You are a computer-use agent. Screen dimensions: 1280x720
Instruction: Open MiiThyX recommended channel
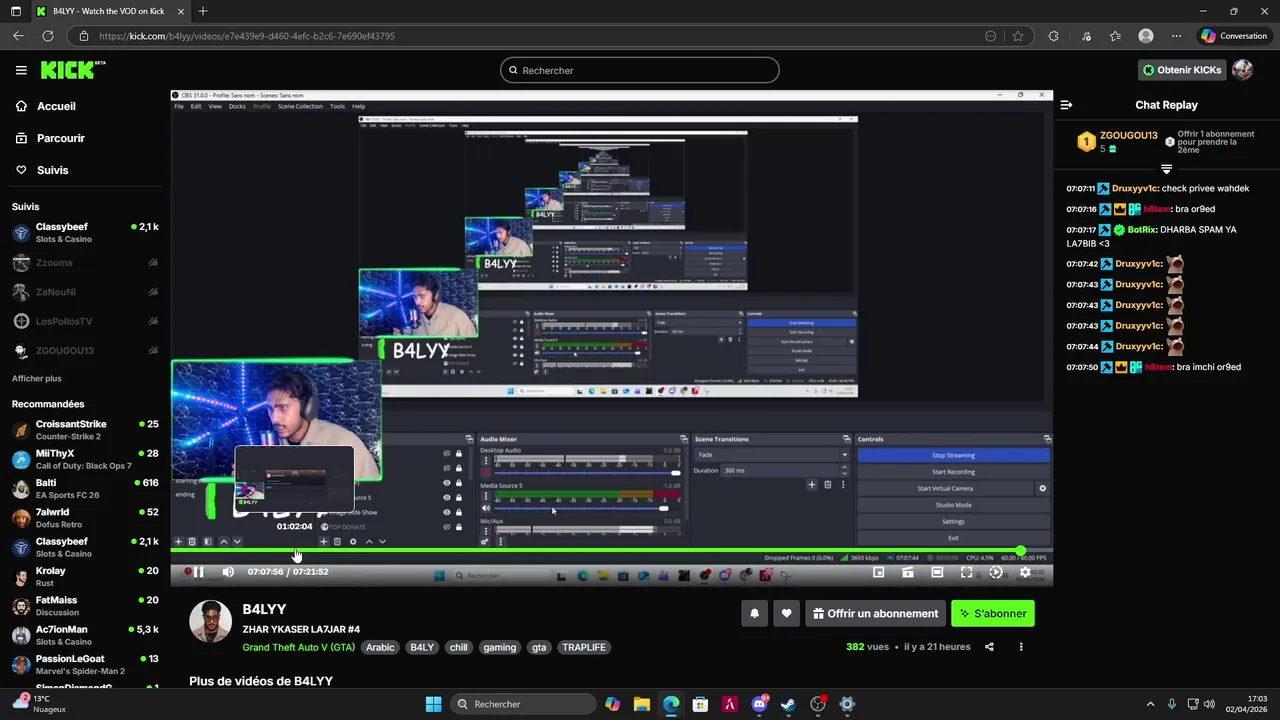pyautogui.click(x=85, y=459)
